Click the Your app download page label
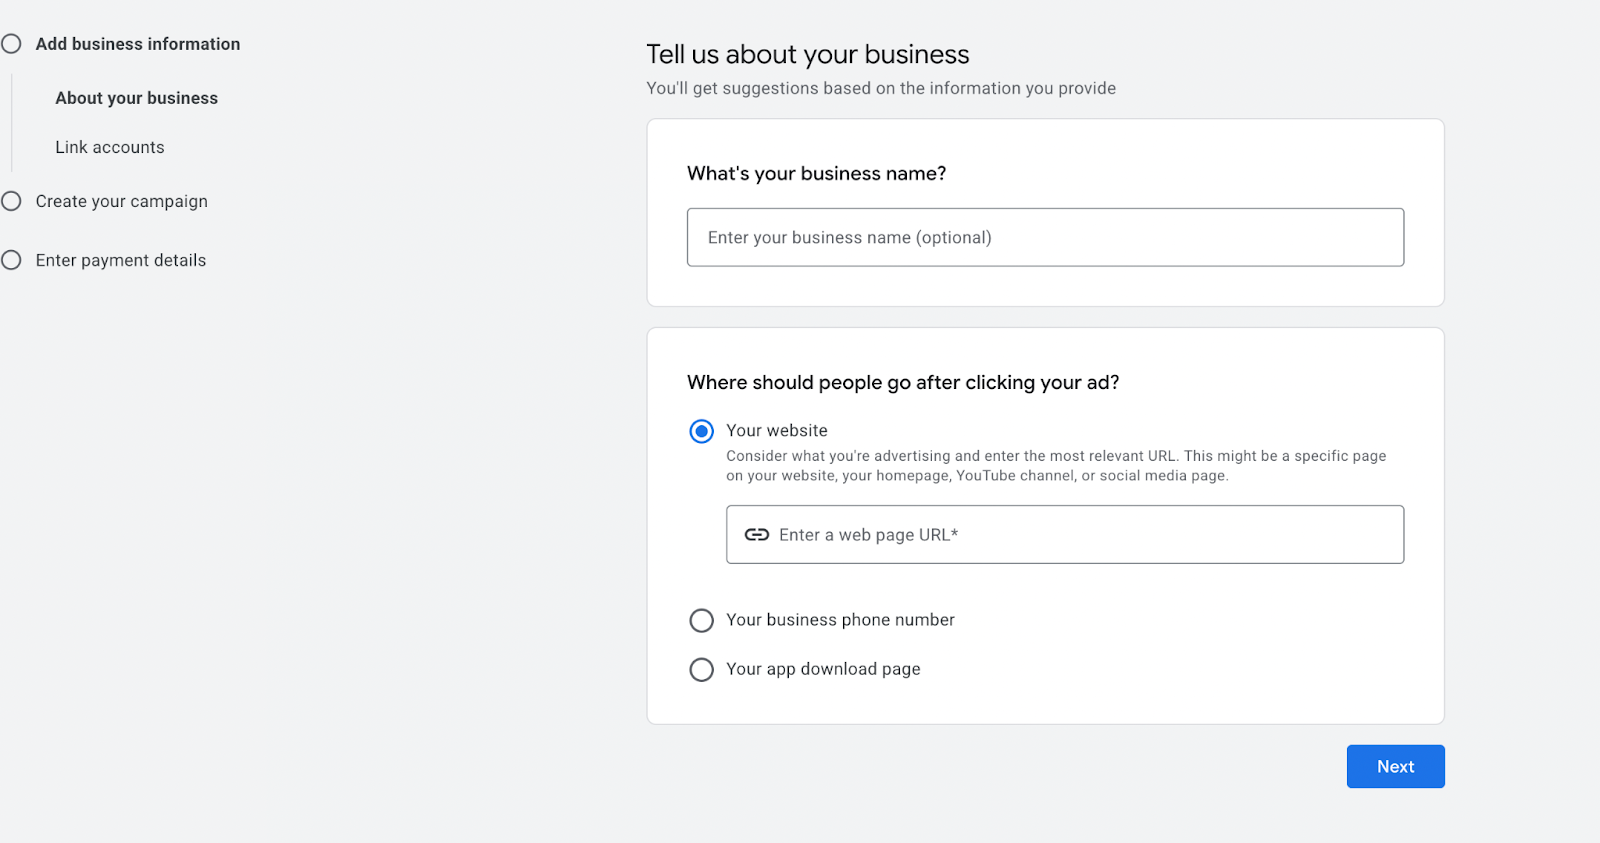1600x843 pixels. [822, 669]
